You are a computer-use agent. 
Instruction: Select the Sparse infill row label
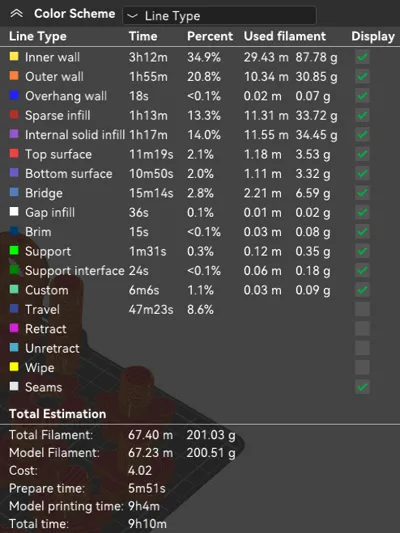[58, 116]
